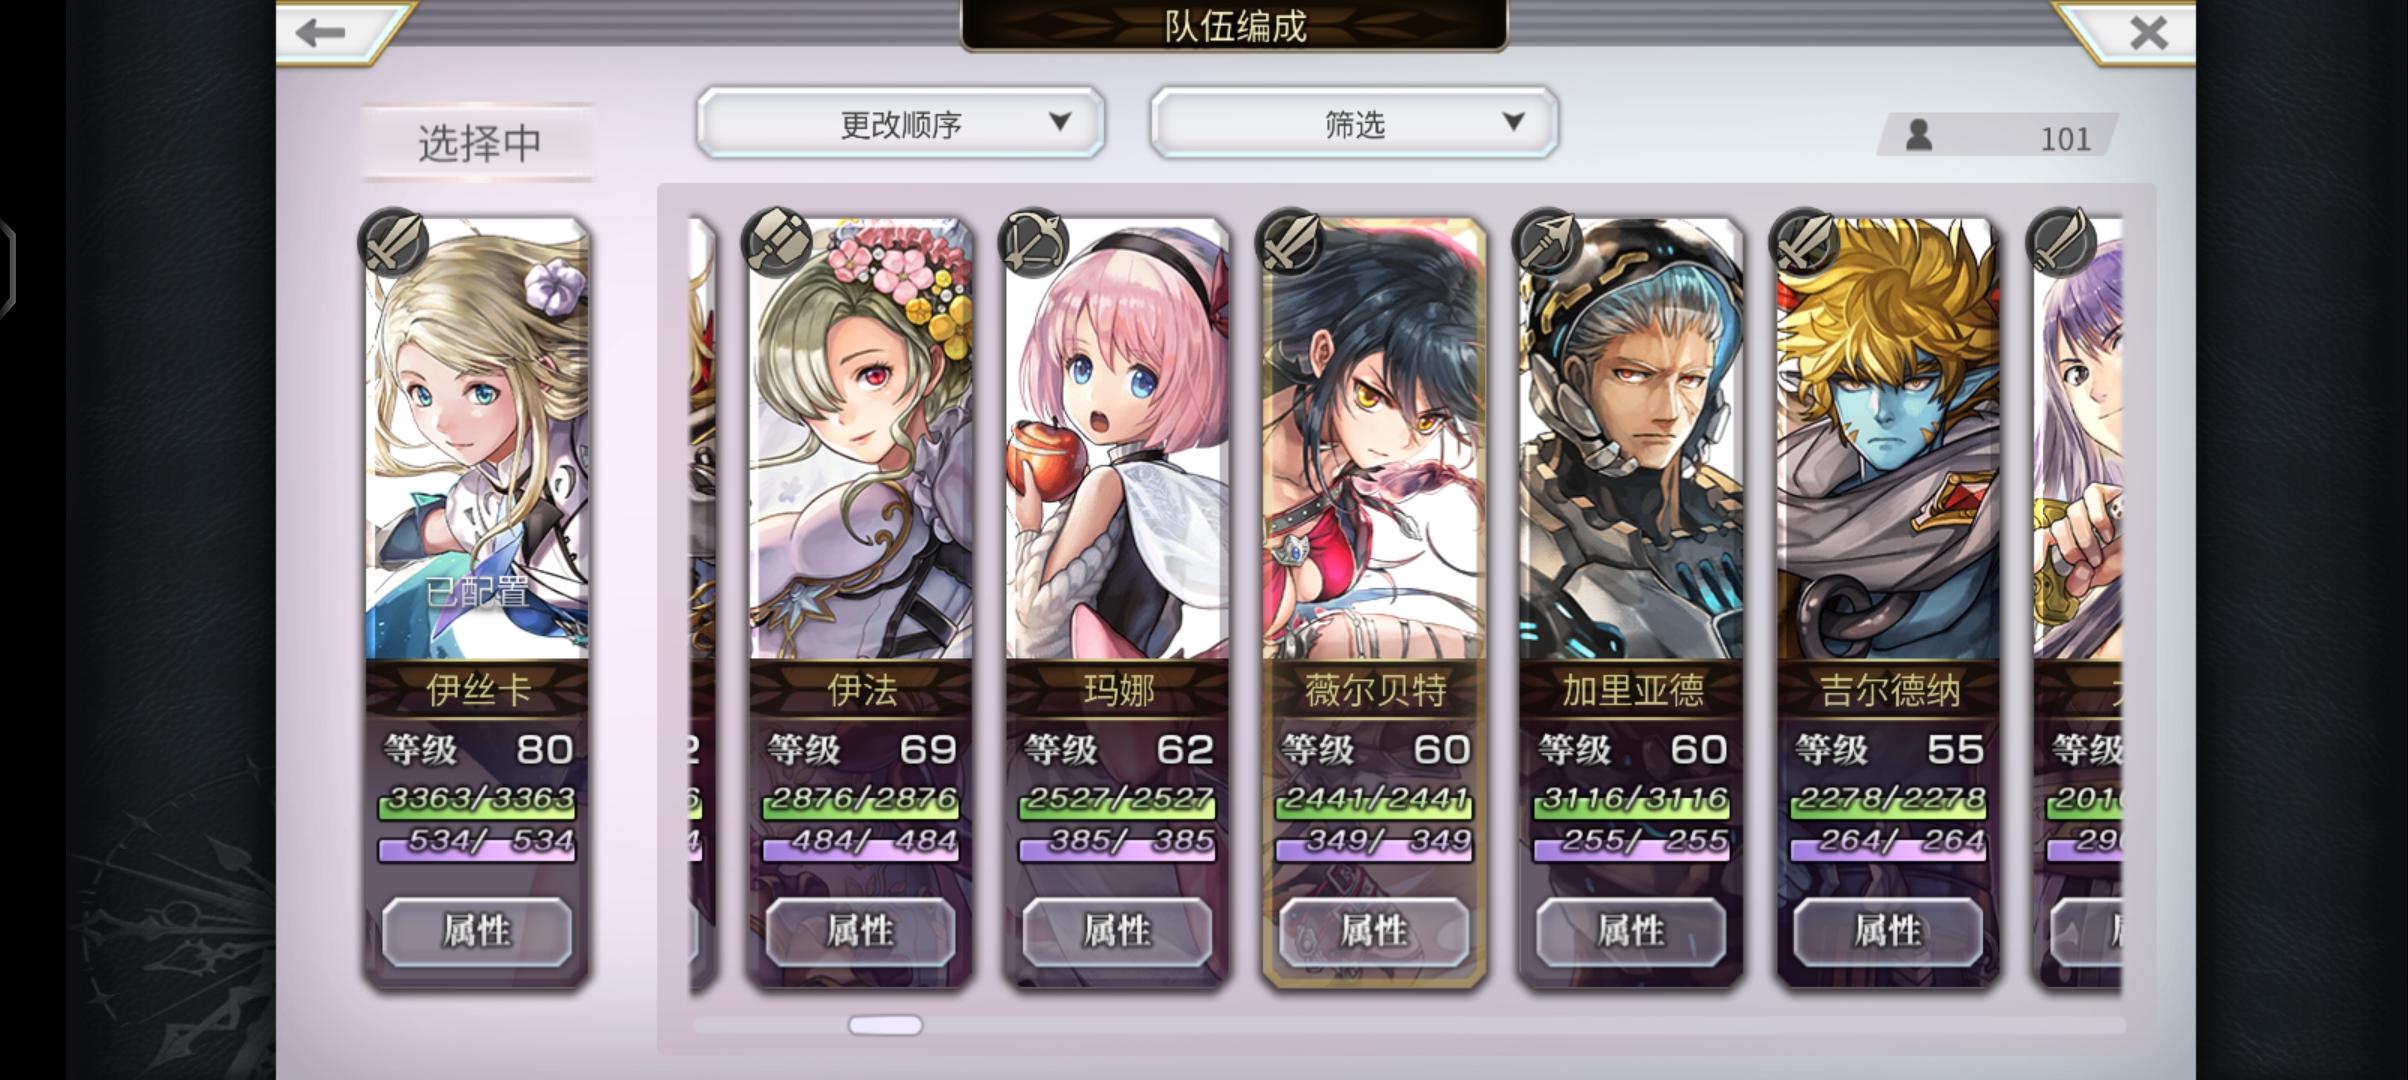Click the sword class icon on 伊丝卡's card
This screenshot has height=1080, width=2408.
click(393, 242)
